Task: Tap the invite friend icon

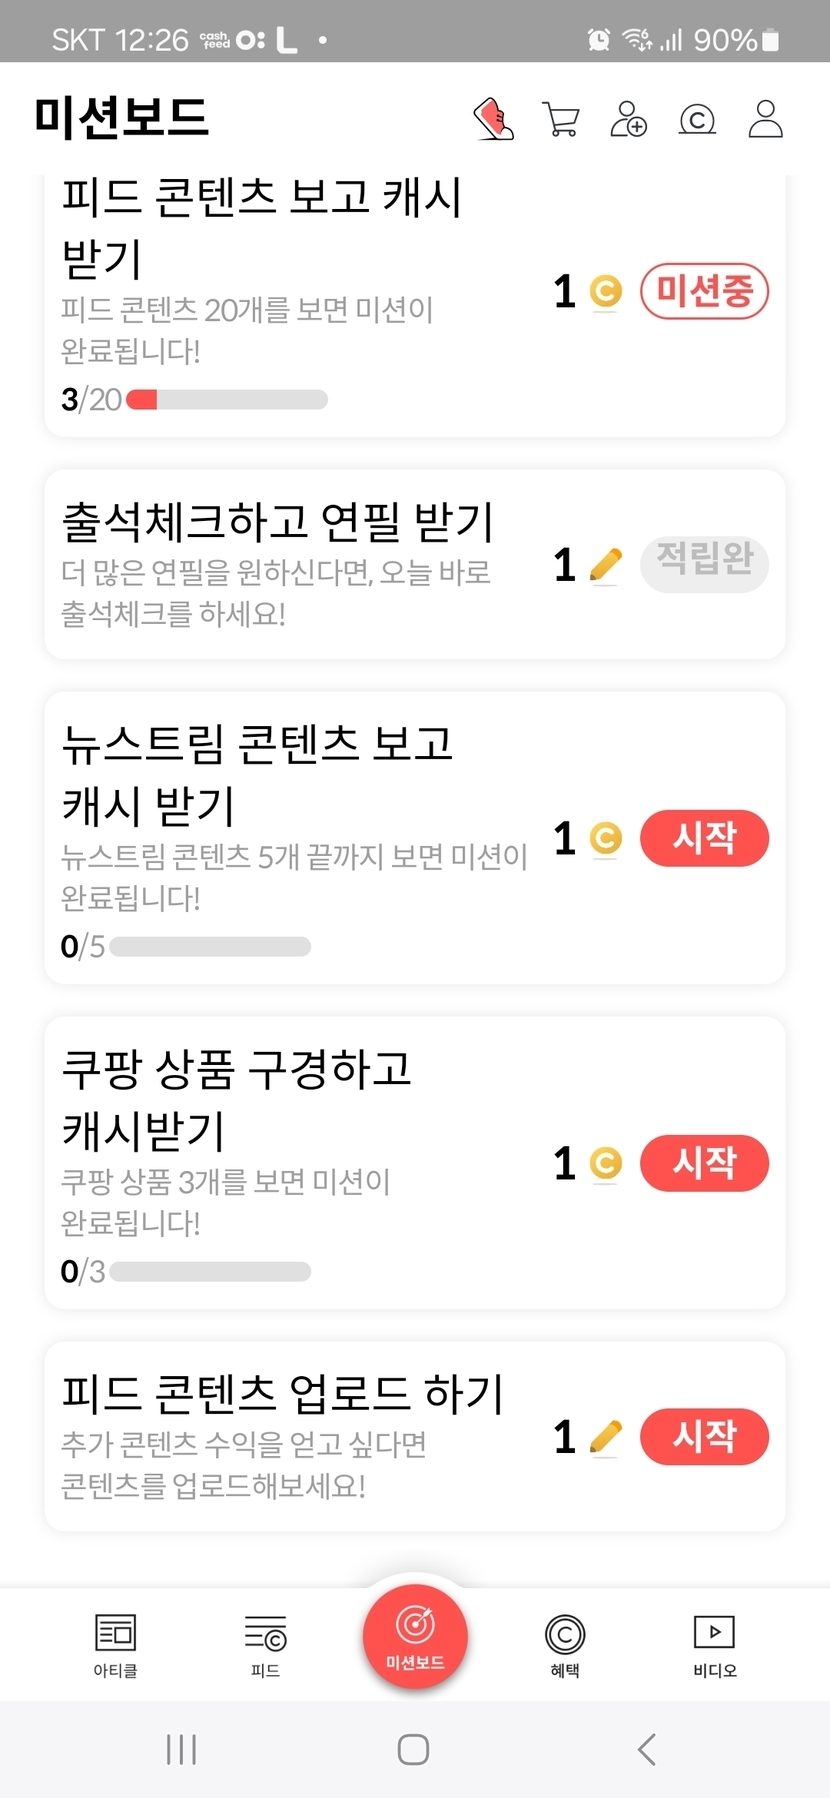Action: point(629,119)
